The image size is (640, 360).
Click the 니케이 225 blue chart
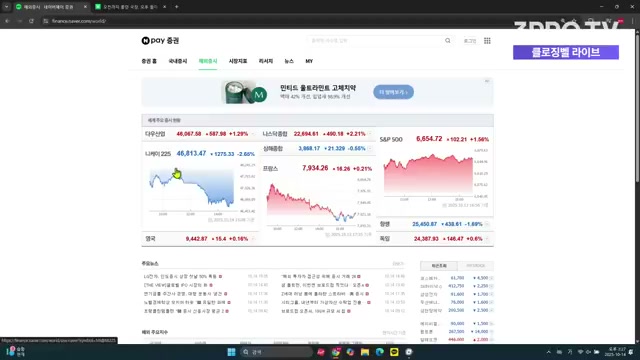[192, 189]
